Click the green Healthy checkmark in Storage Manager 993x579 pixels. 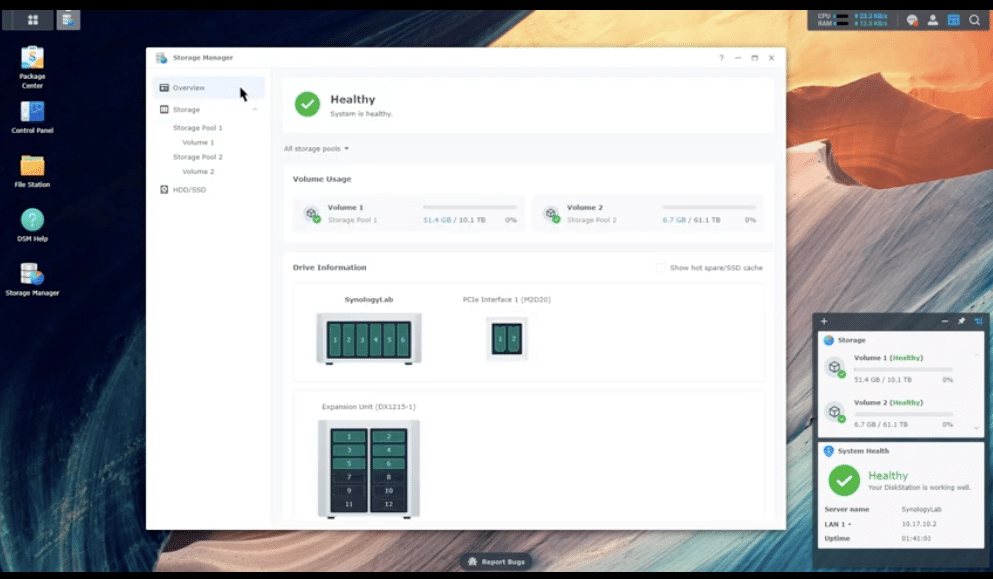tap(307, 105)
